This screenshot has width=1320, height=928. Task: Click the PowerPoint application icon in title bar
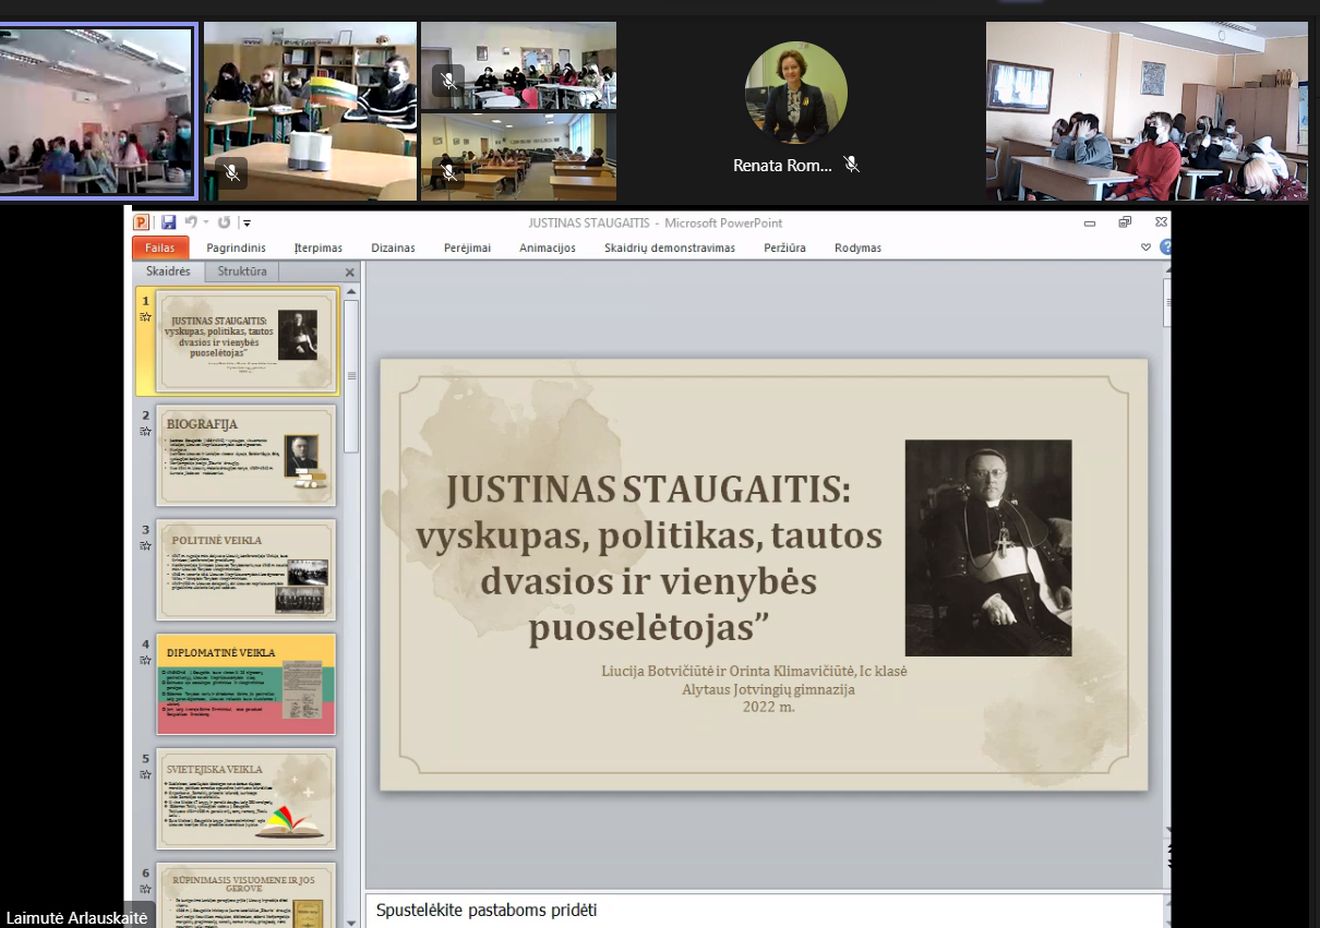pos(142,222)
